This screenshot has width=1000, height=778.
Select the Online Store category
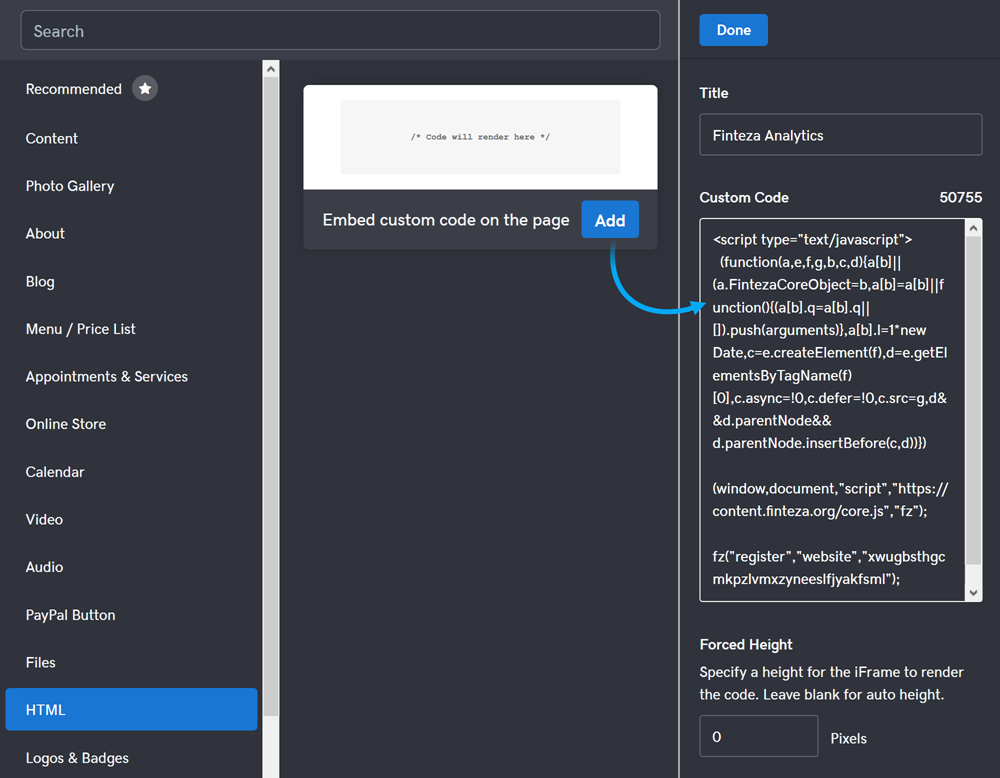[66, 424]
